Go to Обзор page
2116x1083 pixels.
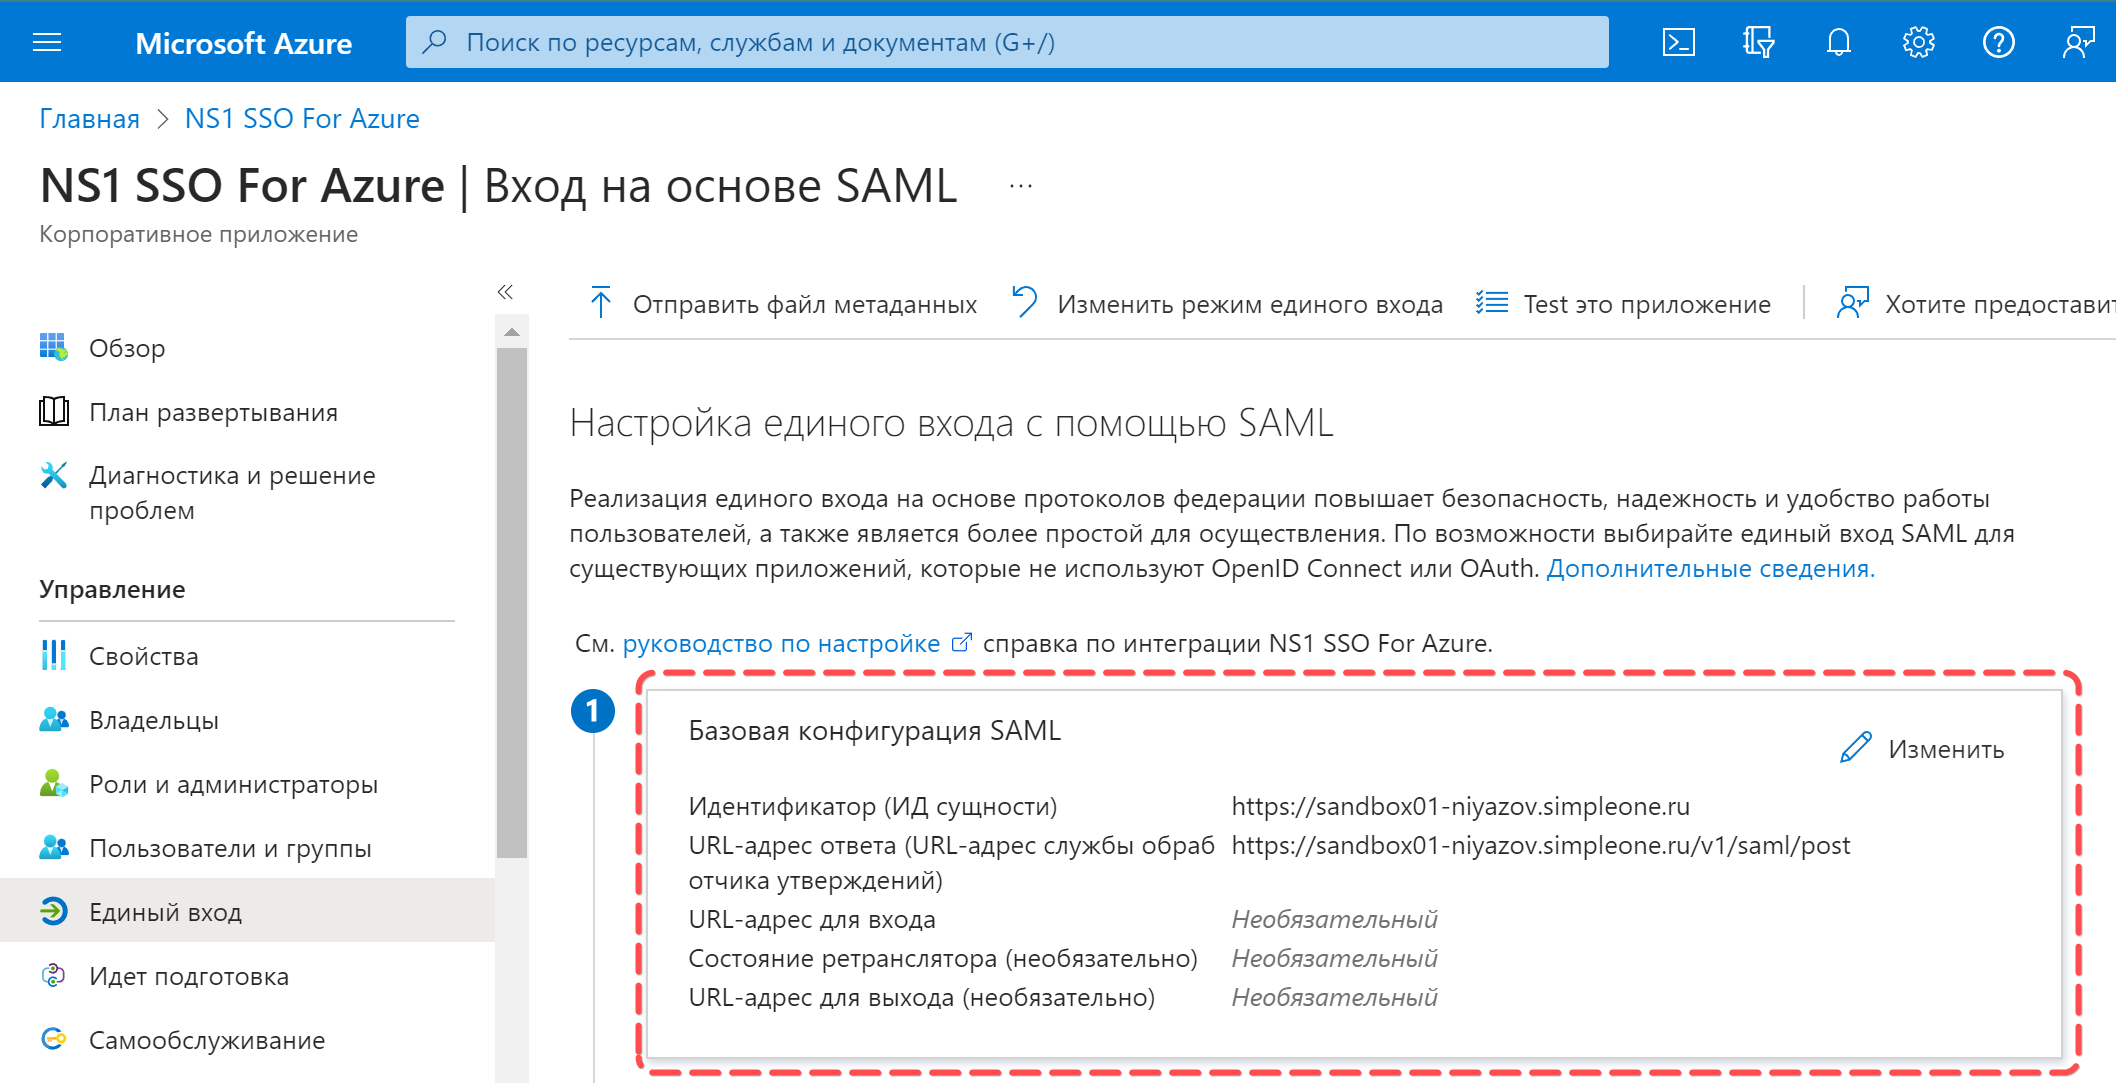coord(127,348)
